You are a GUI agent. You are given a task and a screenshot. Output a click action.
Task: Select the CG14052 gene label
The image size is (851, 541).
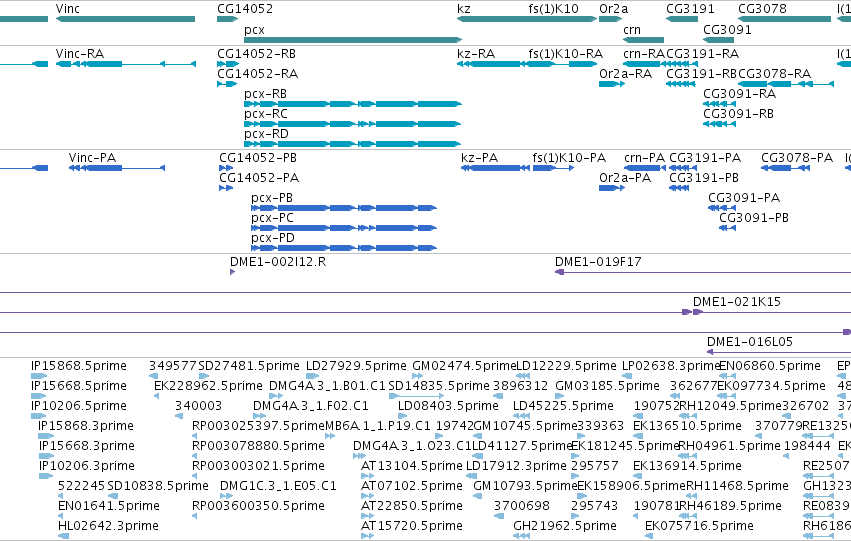[x=245, y=9]
